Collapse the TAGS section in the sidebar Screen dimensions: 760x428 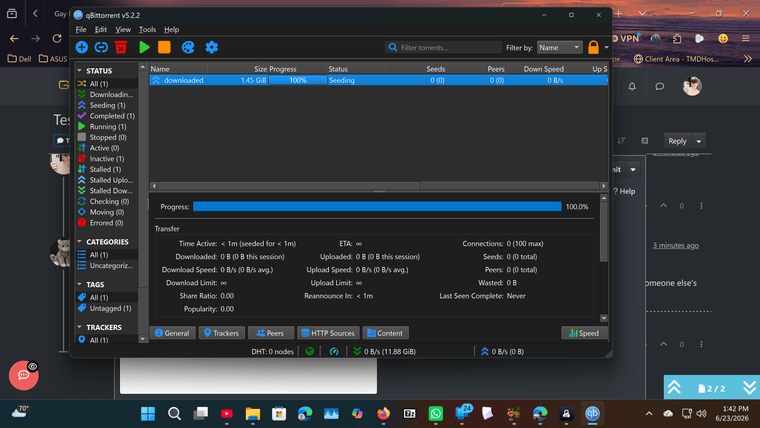tap(79, 284)
